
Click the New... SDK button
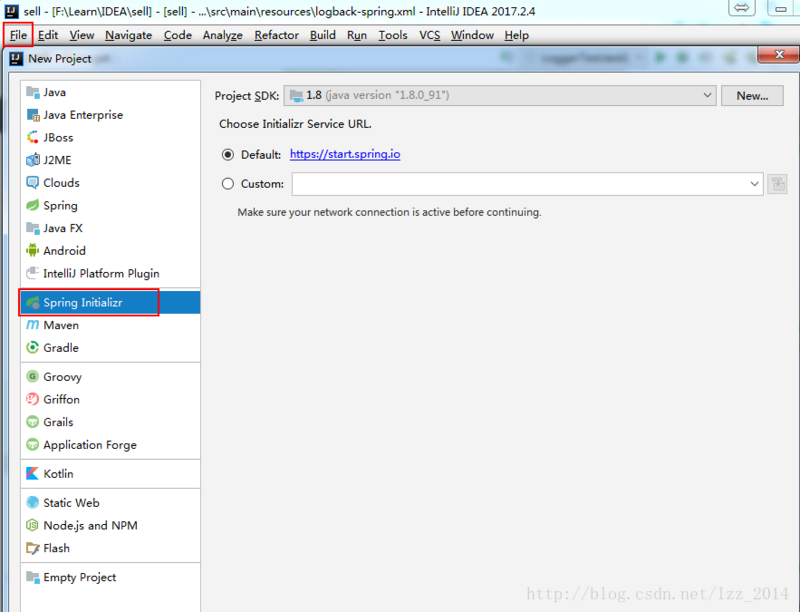752,95
